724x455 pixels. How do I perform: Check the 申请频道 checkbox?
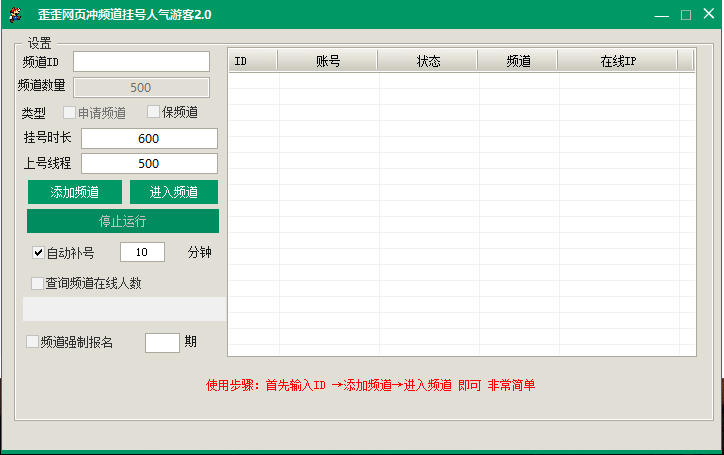tap(69, 112)
